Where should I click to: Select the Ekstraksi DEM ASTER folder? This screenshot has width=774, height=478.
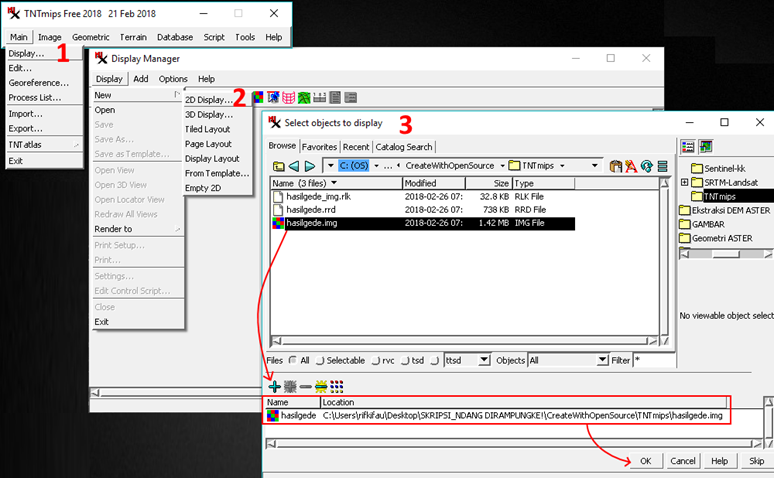tap(725, 210)
